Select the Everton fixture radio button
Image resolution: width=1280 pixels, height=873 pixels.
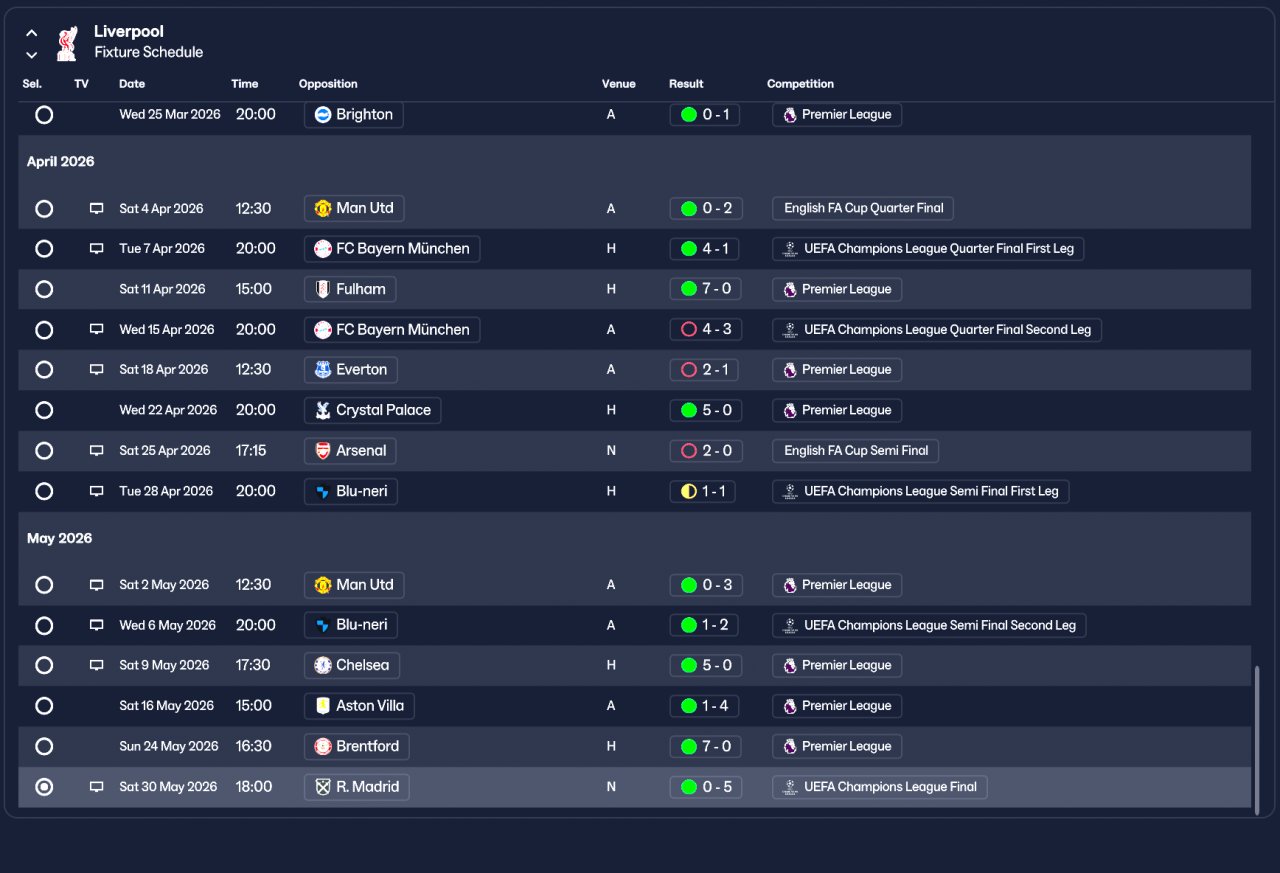pyautogui.click(x=44, y=370)
